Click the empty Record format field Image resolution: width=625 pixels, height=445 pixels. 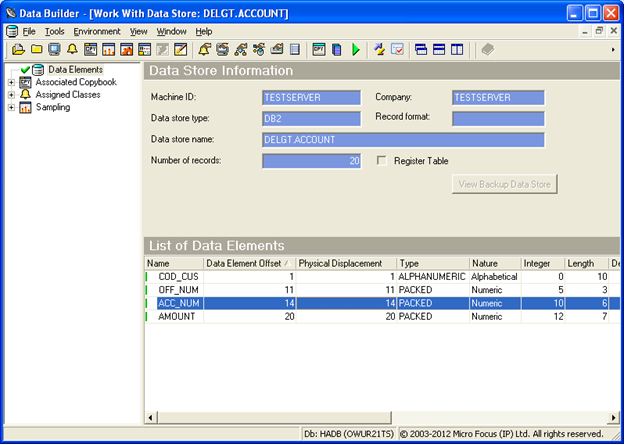pyautogui.click(x=498, y=119)
